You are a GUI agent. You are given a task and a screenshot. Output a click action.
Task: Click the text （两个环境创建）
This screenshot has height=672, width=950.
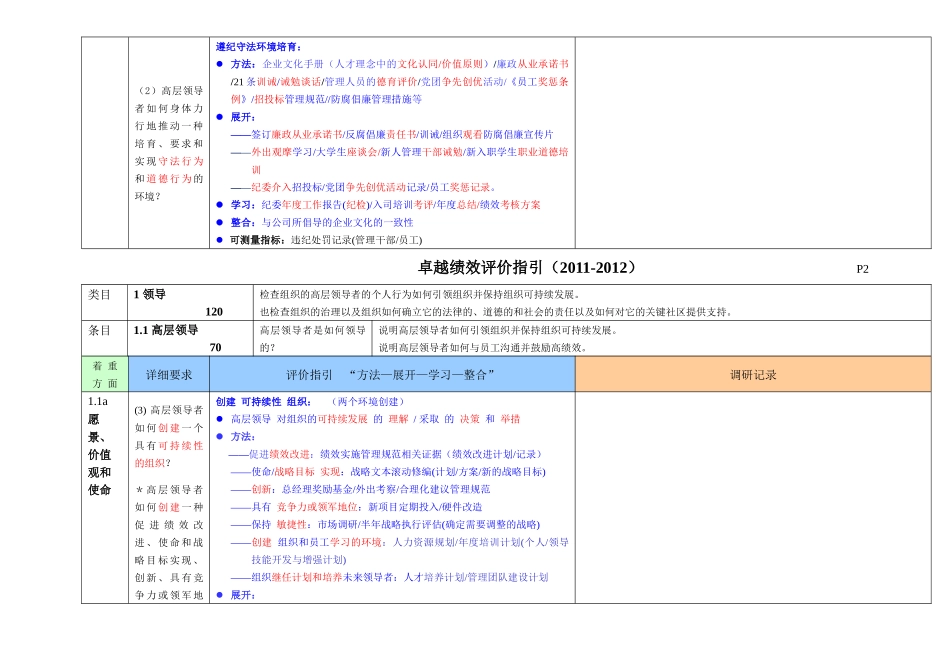(x=367, y=402)
